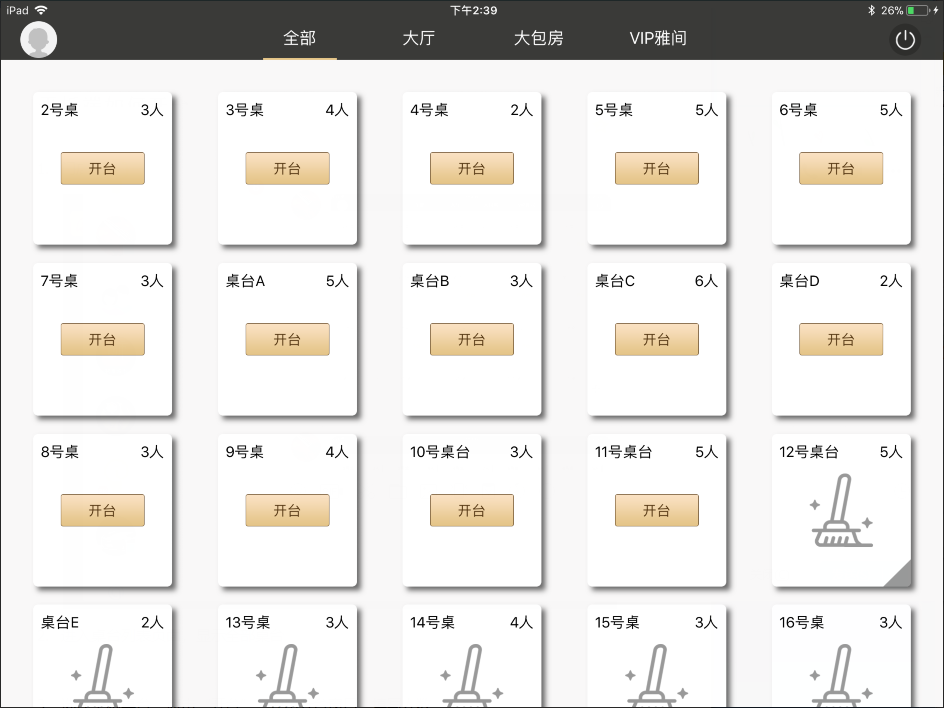Tap the broom icon on 16号桌

841,678
